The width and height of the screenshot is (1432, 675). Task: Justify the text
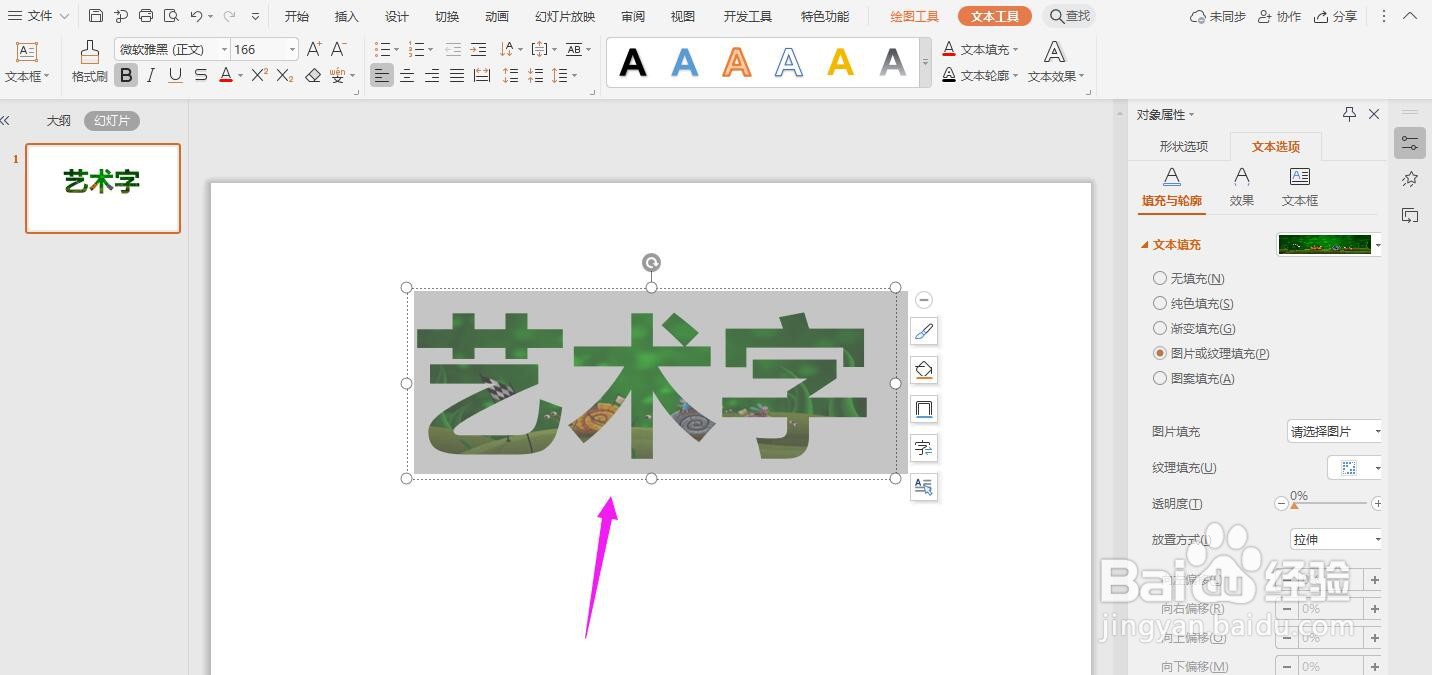[x=457, y=75]
